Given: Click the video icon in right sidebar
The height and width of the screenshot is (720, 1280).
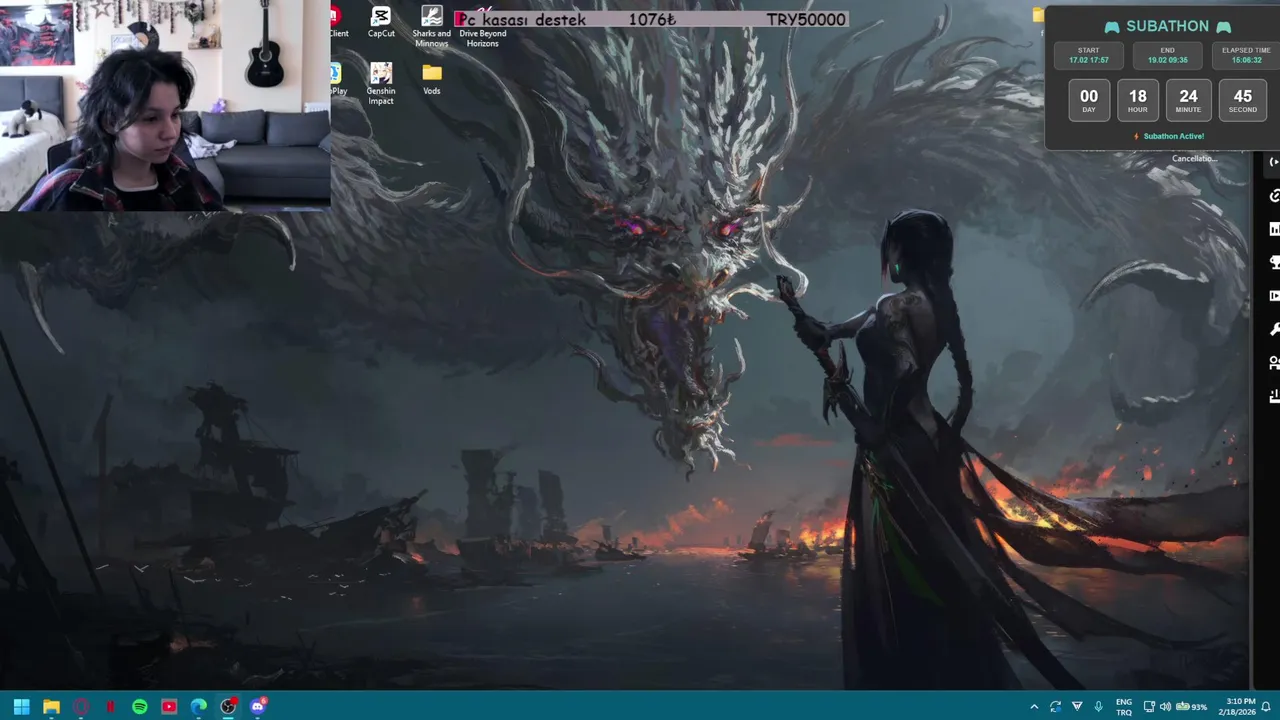Looking at the screenshot, I should point(1274,296).
